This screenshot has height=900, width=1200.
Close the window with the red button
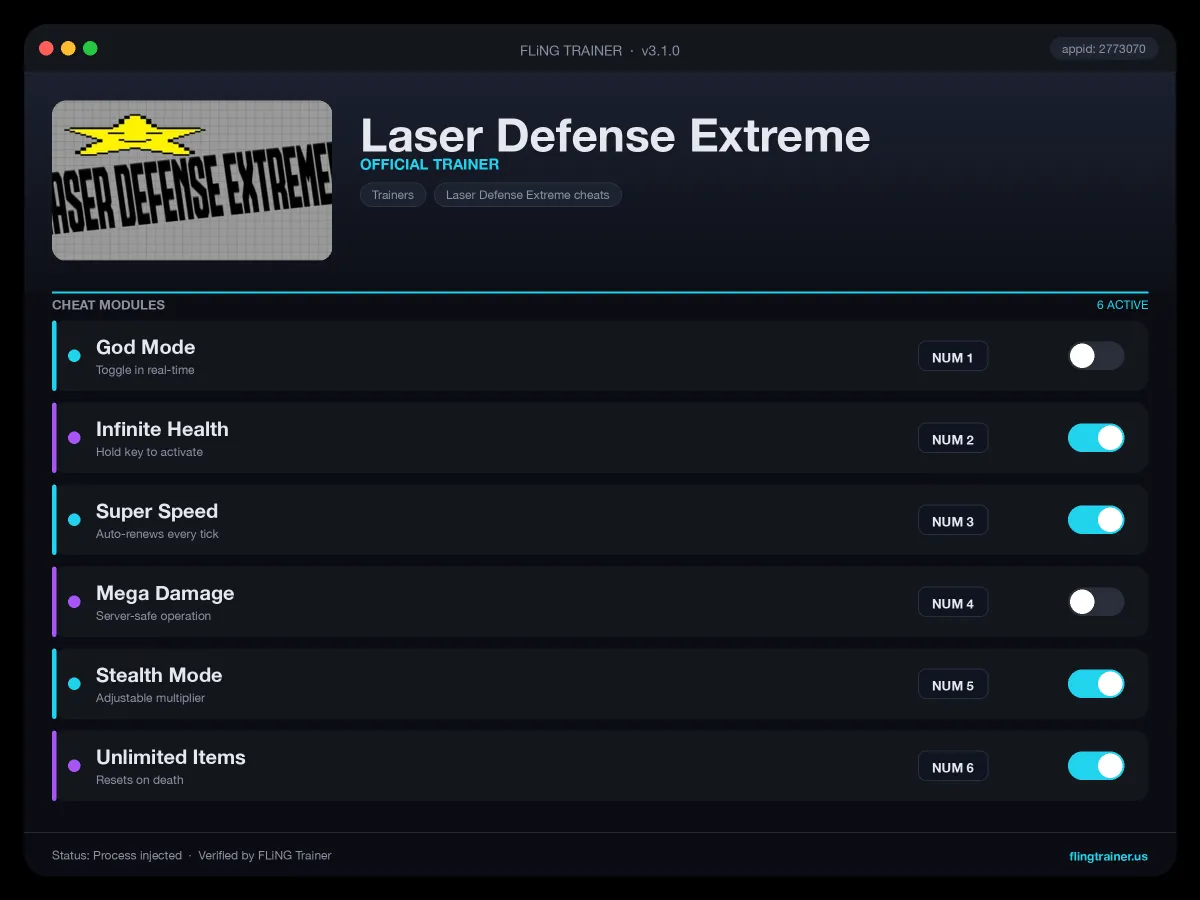pos(46,48)
